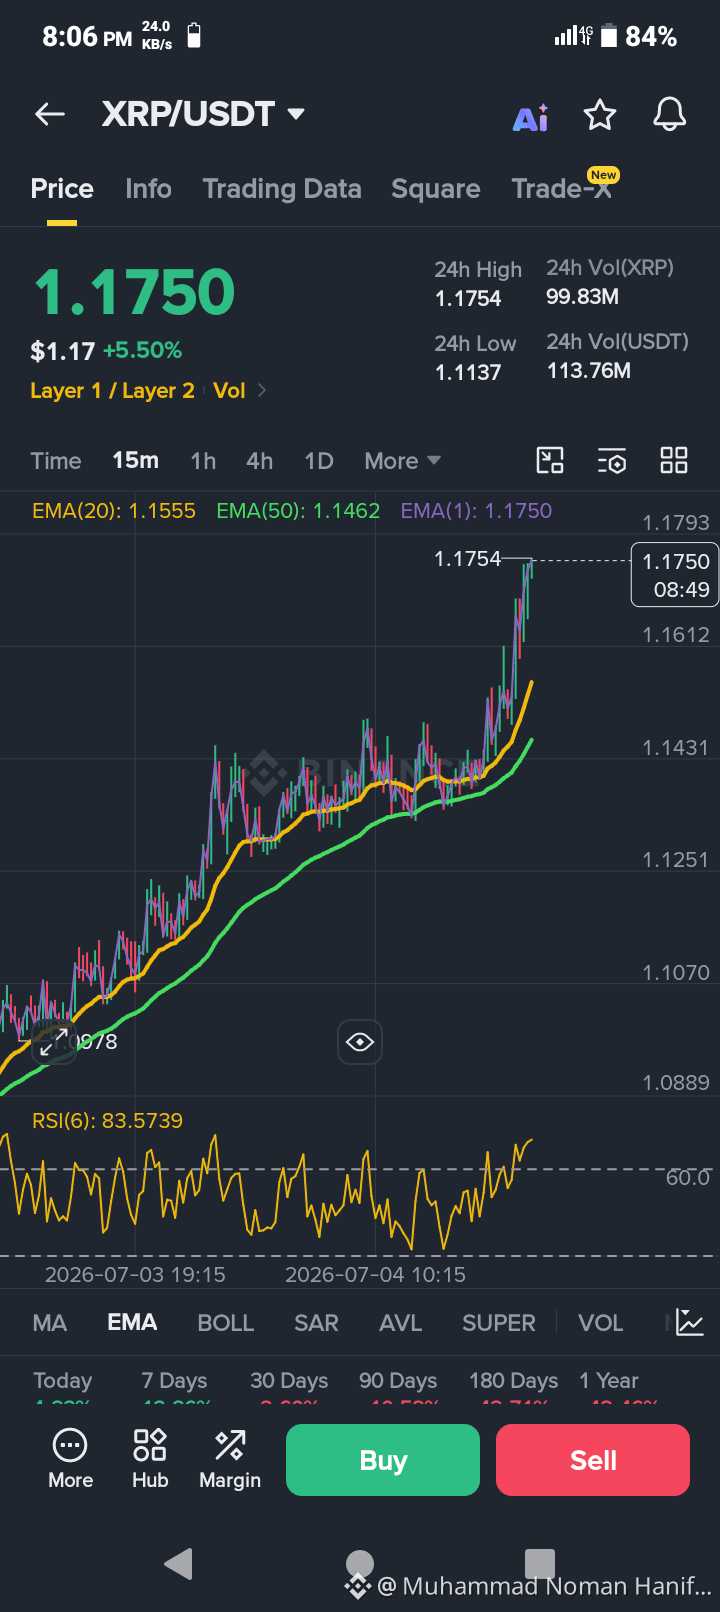Tap the 24h Low value 1.1137

(468, 373)
